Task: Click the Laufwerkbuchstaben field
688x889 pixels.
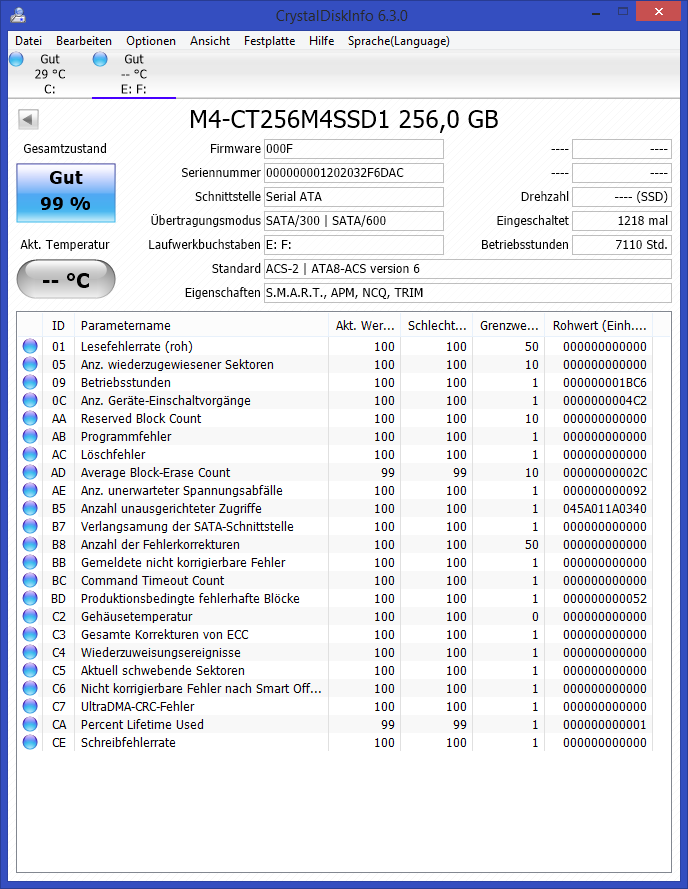Action: tap(353, 245)
